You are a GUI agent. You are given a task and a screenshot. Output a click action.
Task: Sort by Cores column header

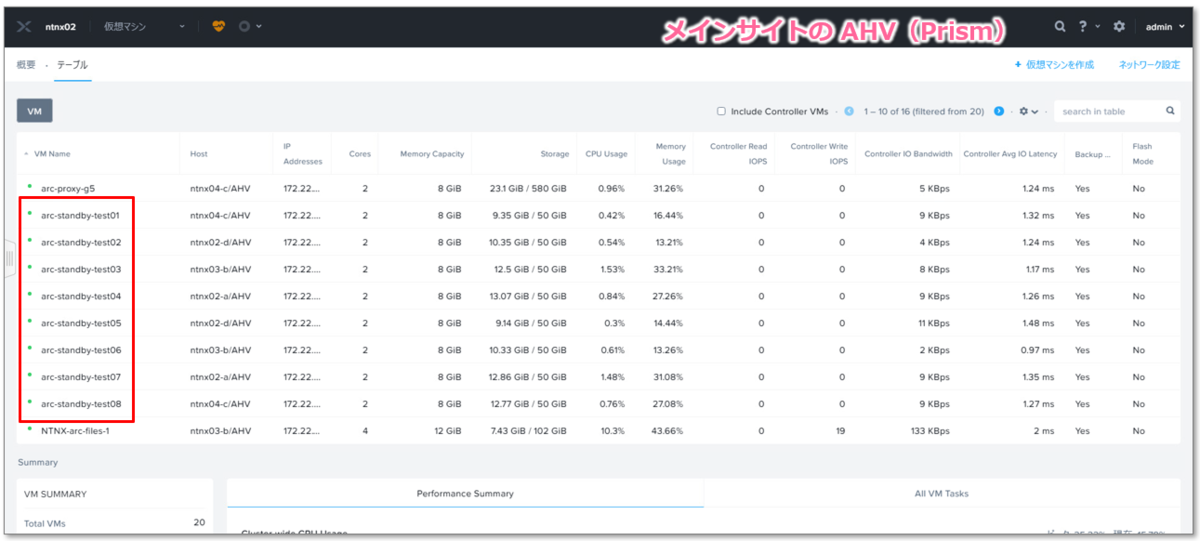point(360,154)
